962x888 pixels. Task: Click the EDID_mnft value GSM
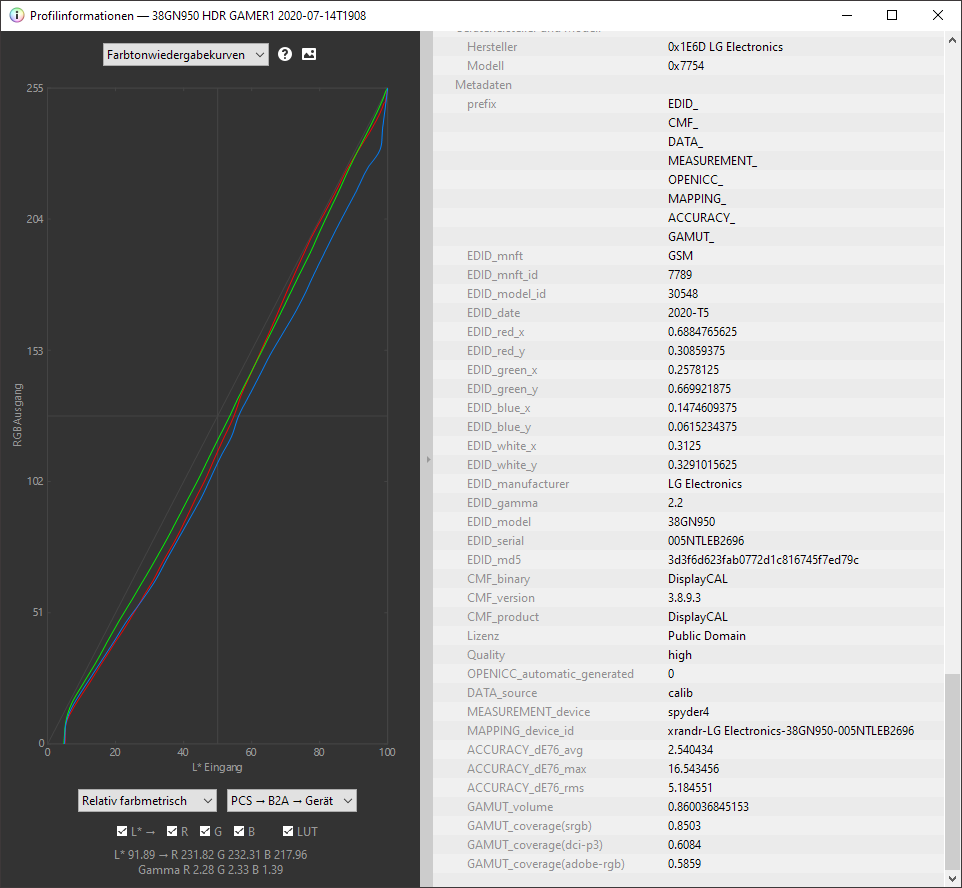680,256
